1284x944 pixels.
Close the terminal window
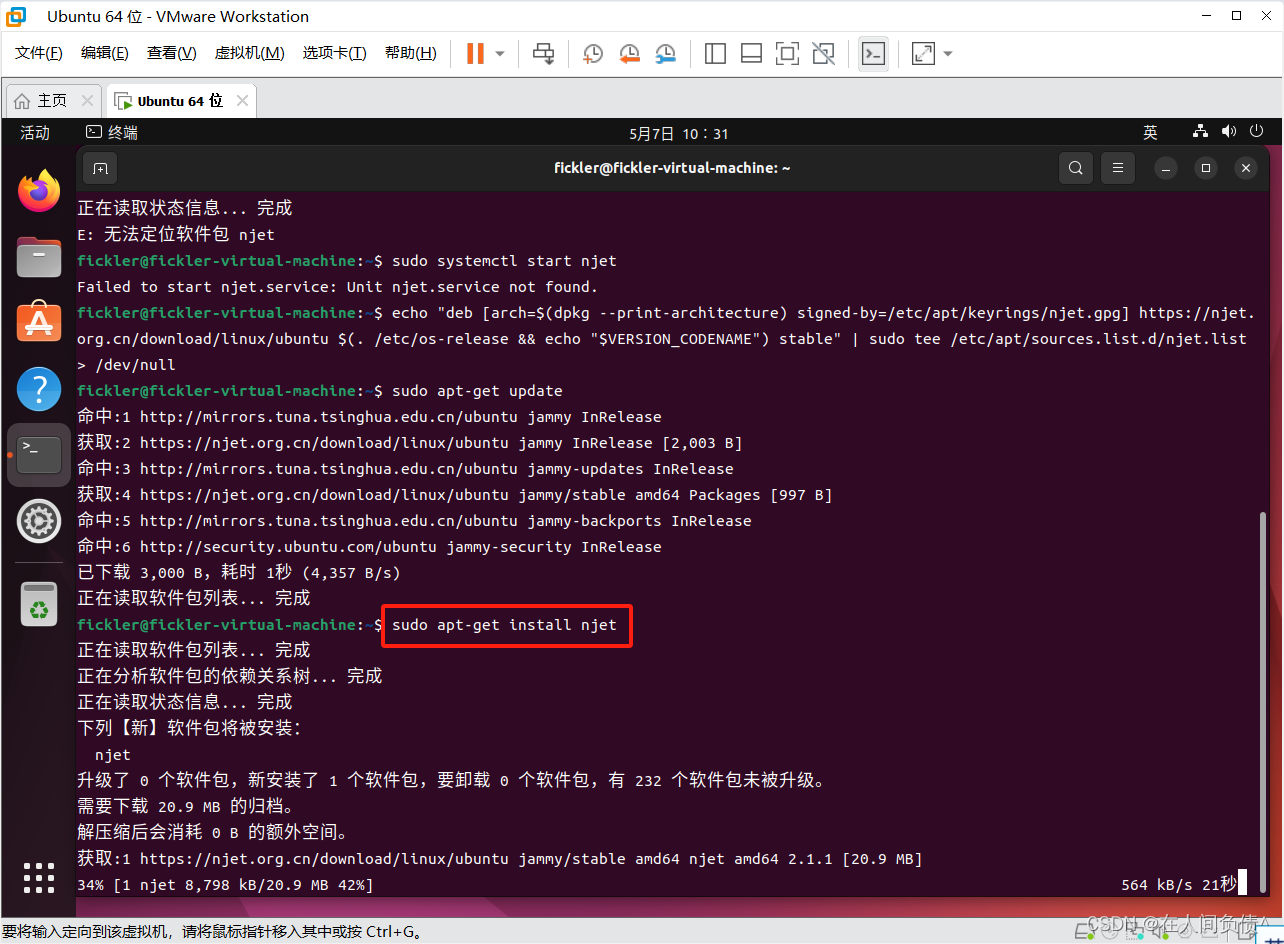1246,168
